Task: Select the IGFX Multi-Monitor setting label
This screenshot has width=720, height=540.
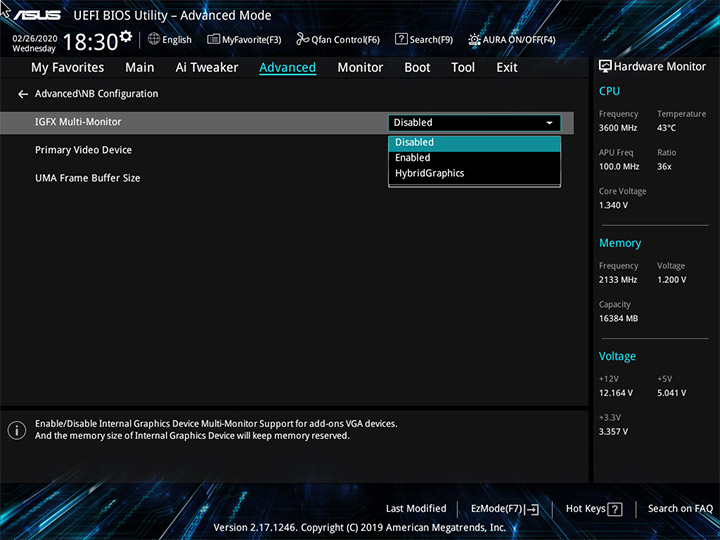Action: [x=78, y=122]
